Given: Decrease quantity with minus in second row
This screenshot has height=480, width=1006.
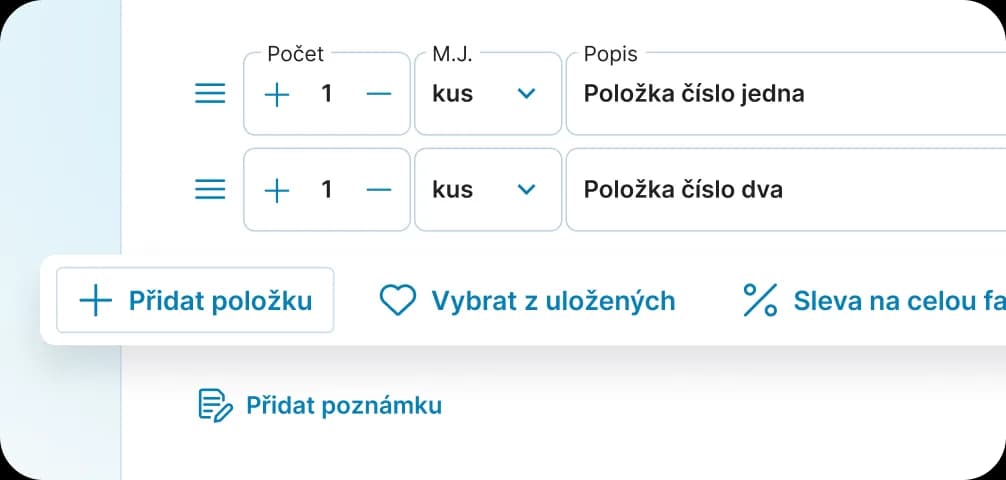Looking at the screenshot, I should 379,190.
